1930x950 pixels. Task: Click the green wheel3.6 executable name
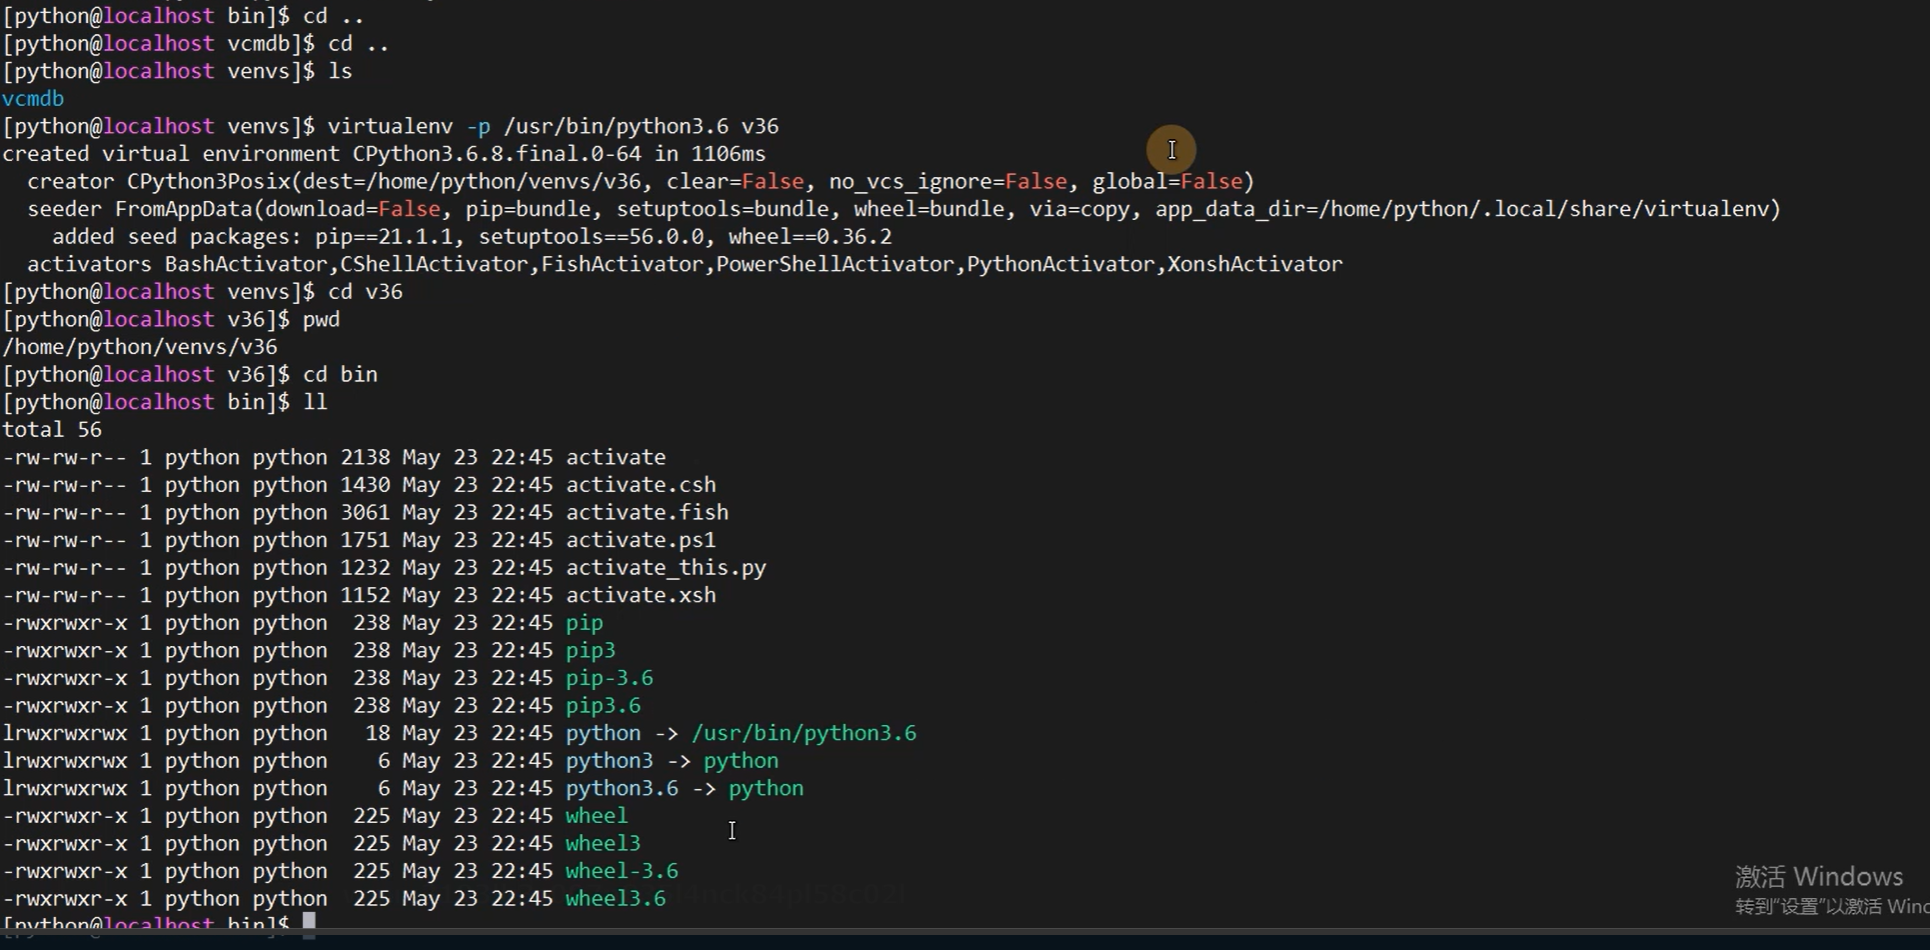[615, 899]
